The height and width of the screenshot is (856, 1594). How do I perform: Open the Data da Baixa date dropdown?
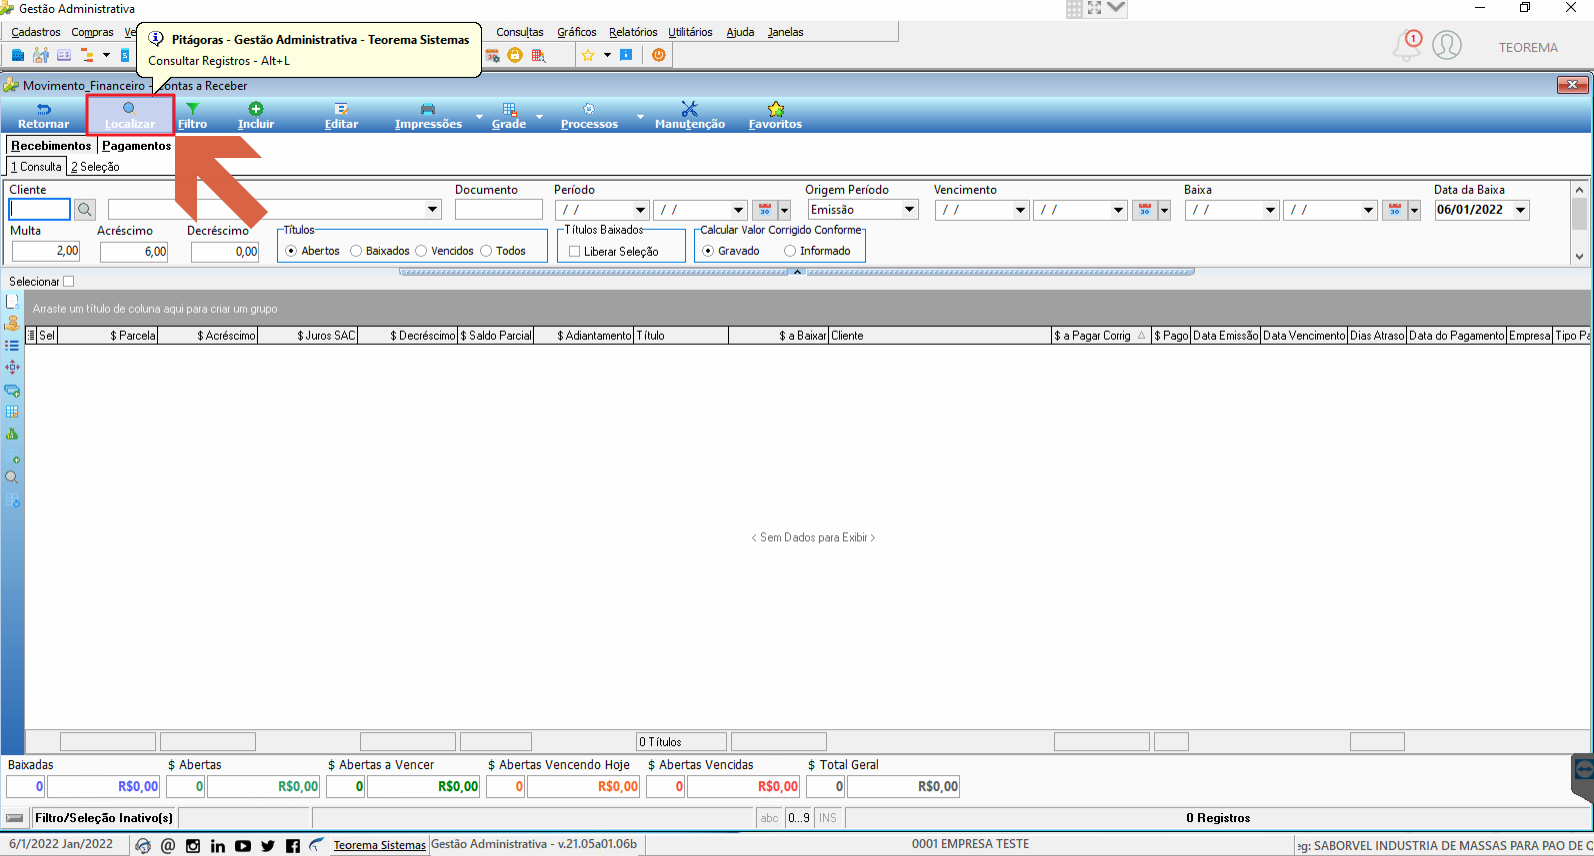(1520, 210)
